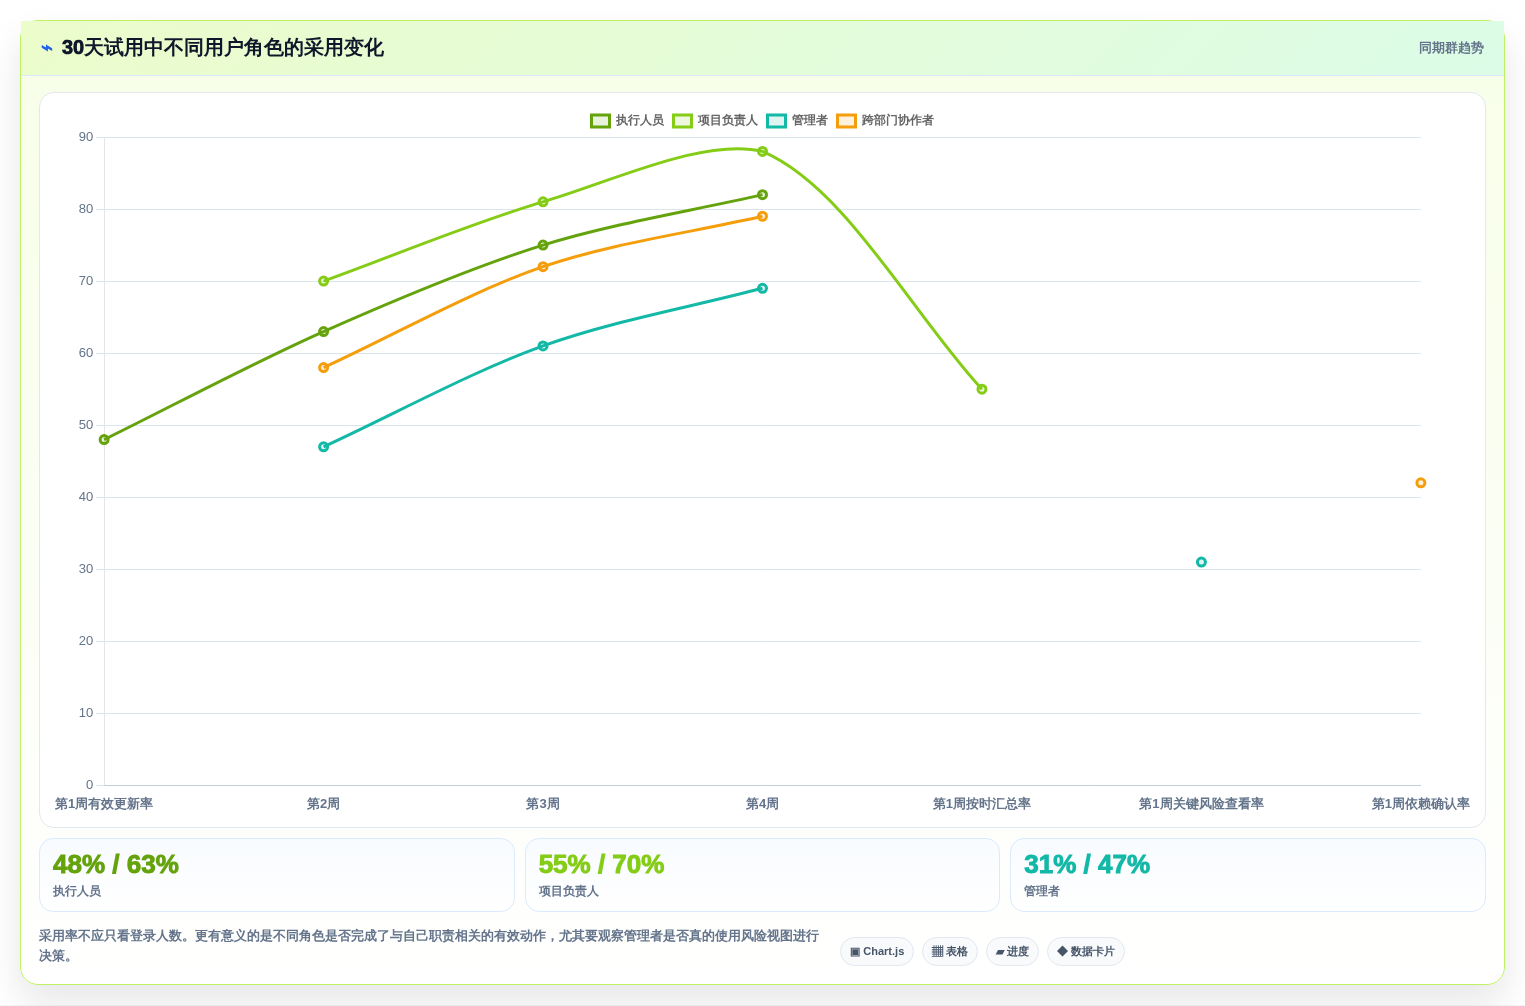Click the 同期群趋势 label in header
This screenshot has height=1006, width=1525.
click(x=1451, y=48)
